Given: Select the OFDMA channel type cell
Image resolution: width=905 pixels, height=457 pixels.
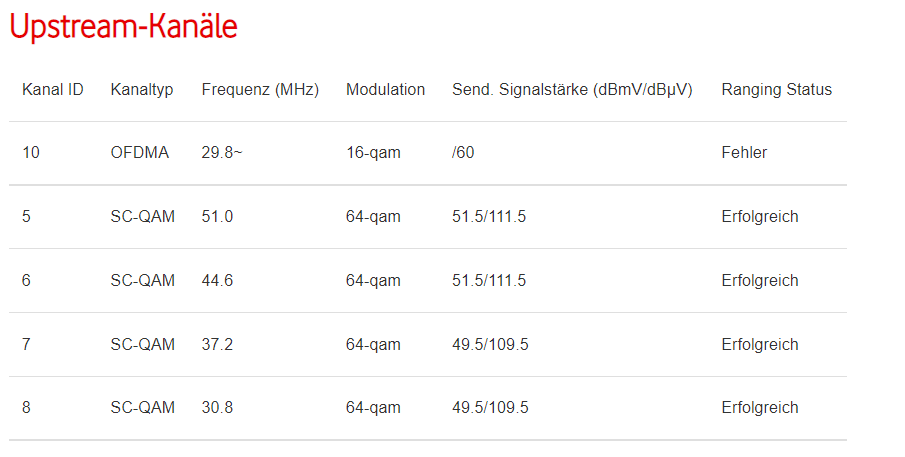Looking at the screenshot, I should point(140,153).
